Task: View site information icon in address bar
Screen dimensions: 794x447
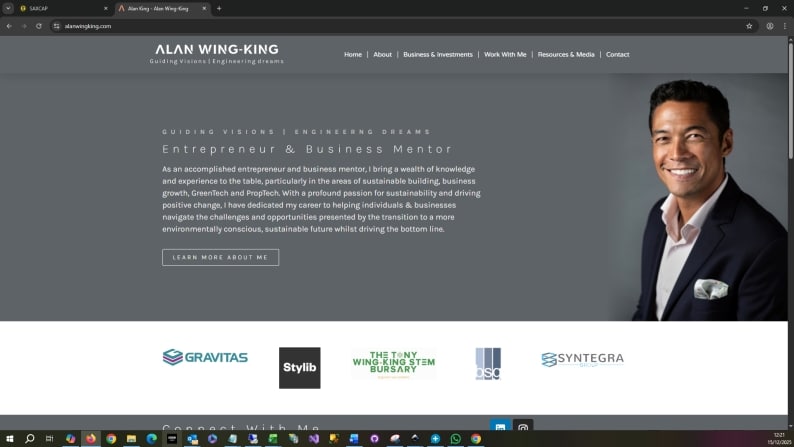Action: coord(57,26)
